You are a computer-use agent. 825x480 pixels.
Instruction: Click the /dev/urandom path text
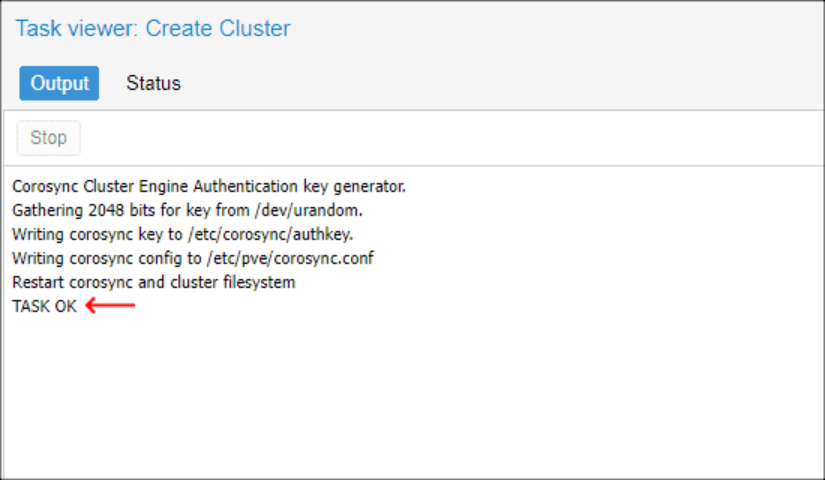(316, 210)
